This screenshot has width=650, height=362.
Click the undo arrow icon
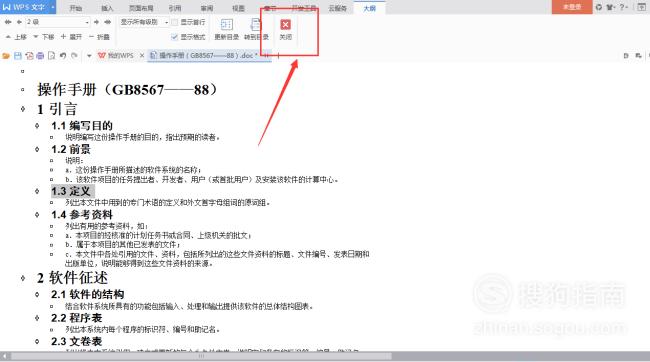pos(63,56)
